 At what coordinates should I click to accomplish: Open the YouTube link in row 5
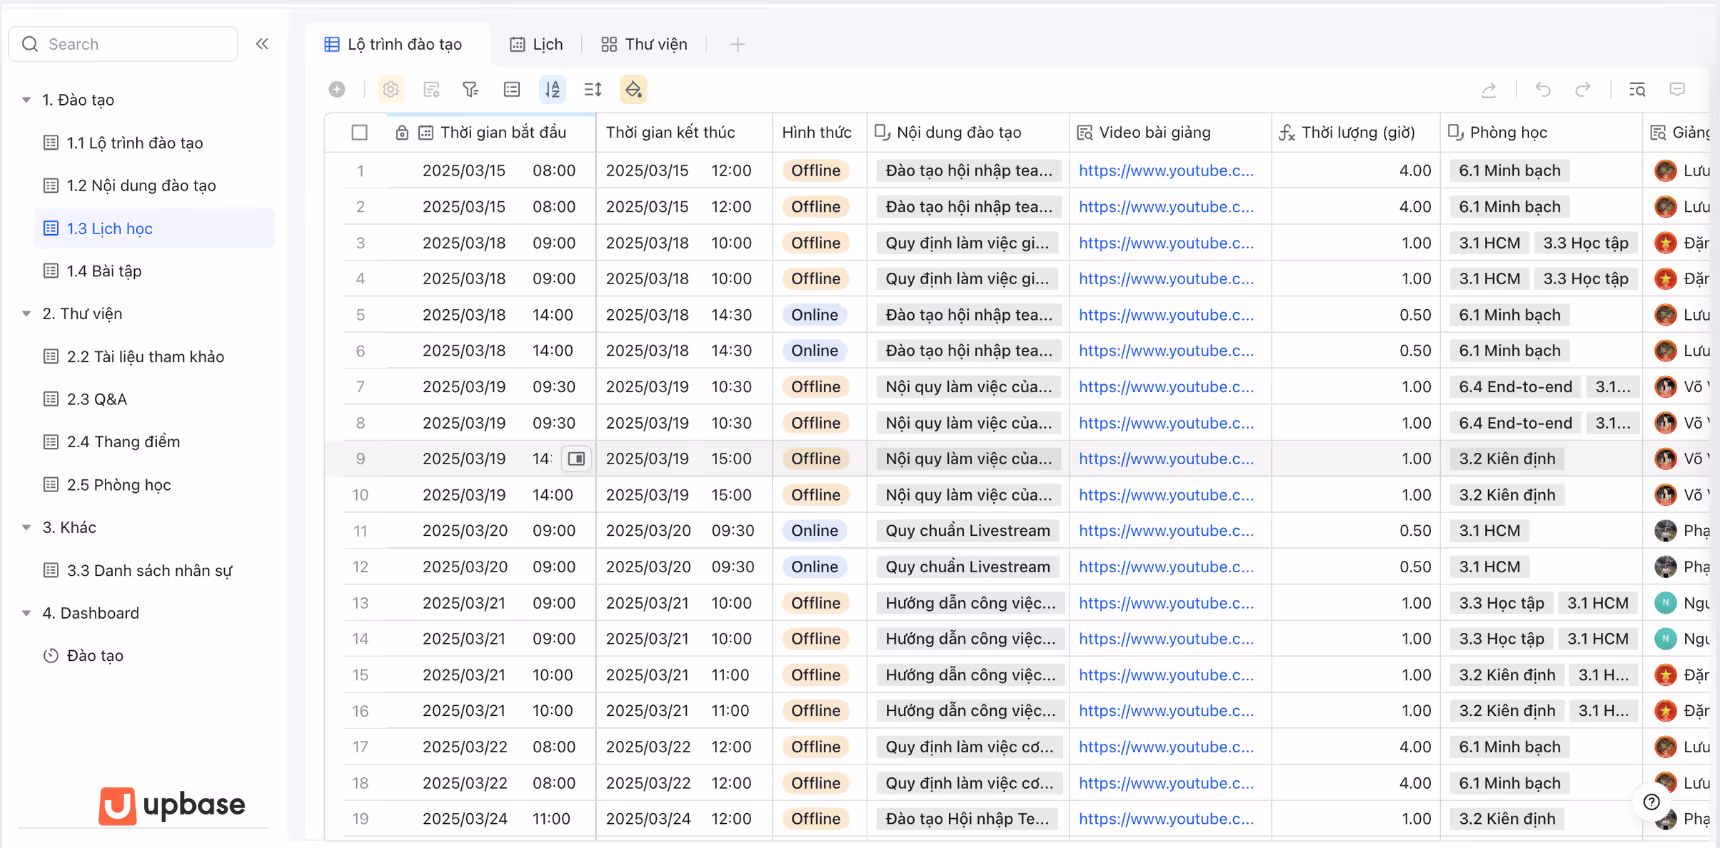click(x=1166, y=315)
